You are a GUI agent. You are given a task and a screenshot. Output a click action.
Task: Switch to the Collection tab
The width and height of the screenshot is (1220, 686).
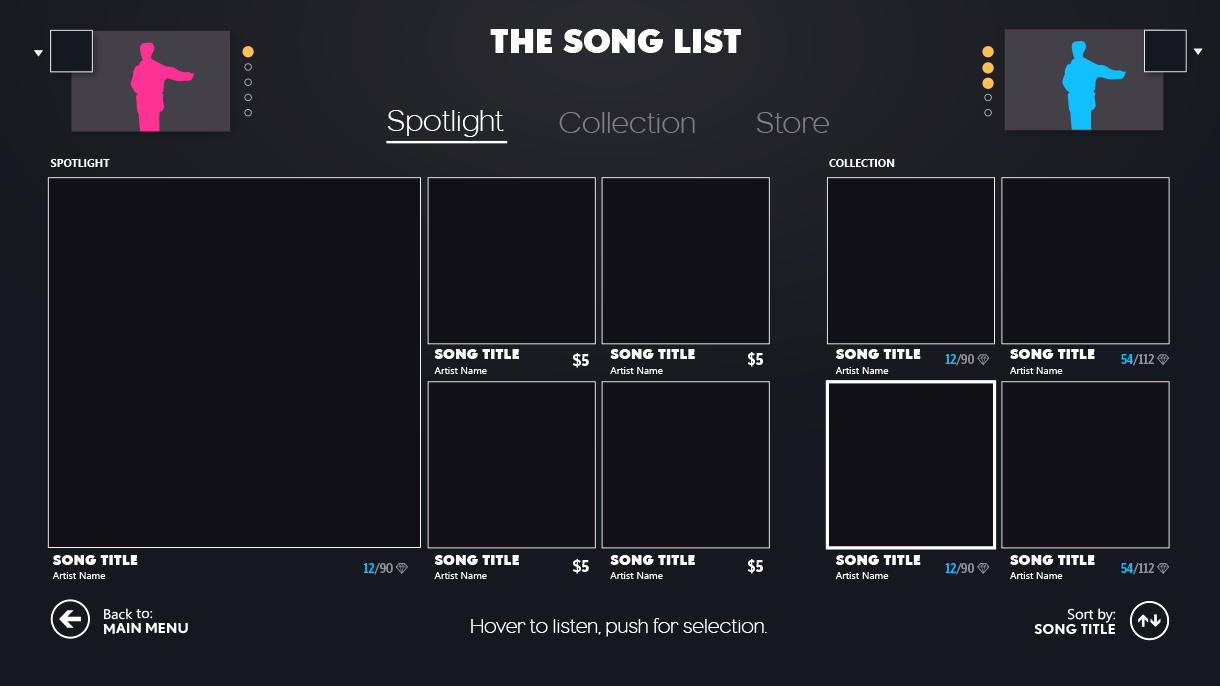[627, 123]
